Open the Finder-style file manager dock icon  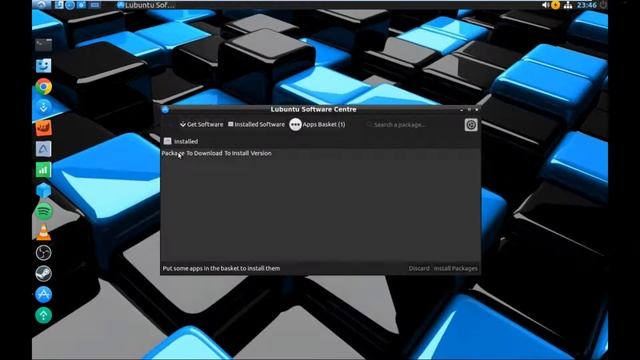[x=43, y=66]
